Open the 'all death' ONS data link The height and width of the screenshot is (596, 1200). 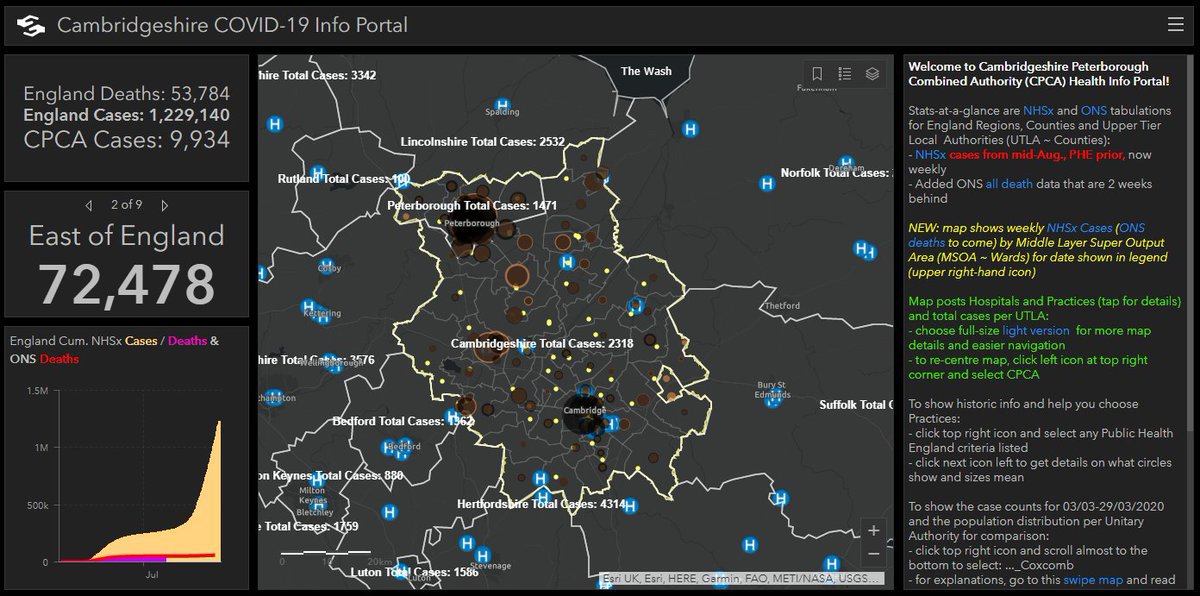[x=1005, y=185]
